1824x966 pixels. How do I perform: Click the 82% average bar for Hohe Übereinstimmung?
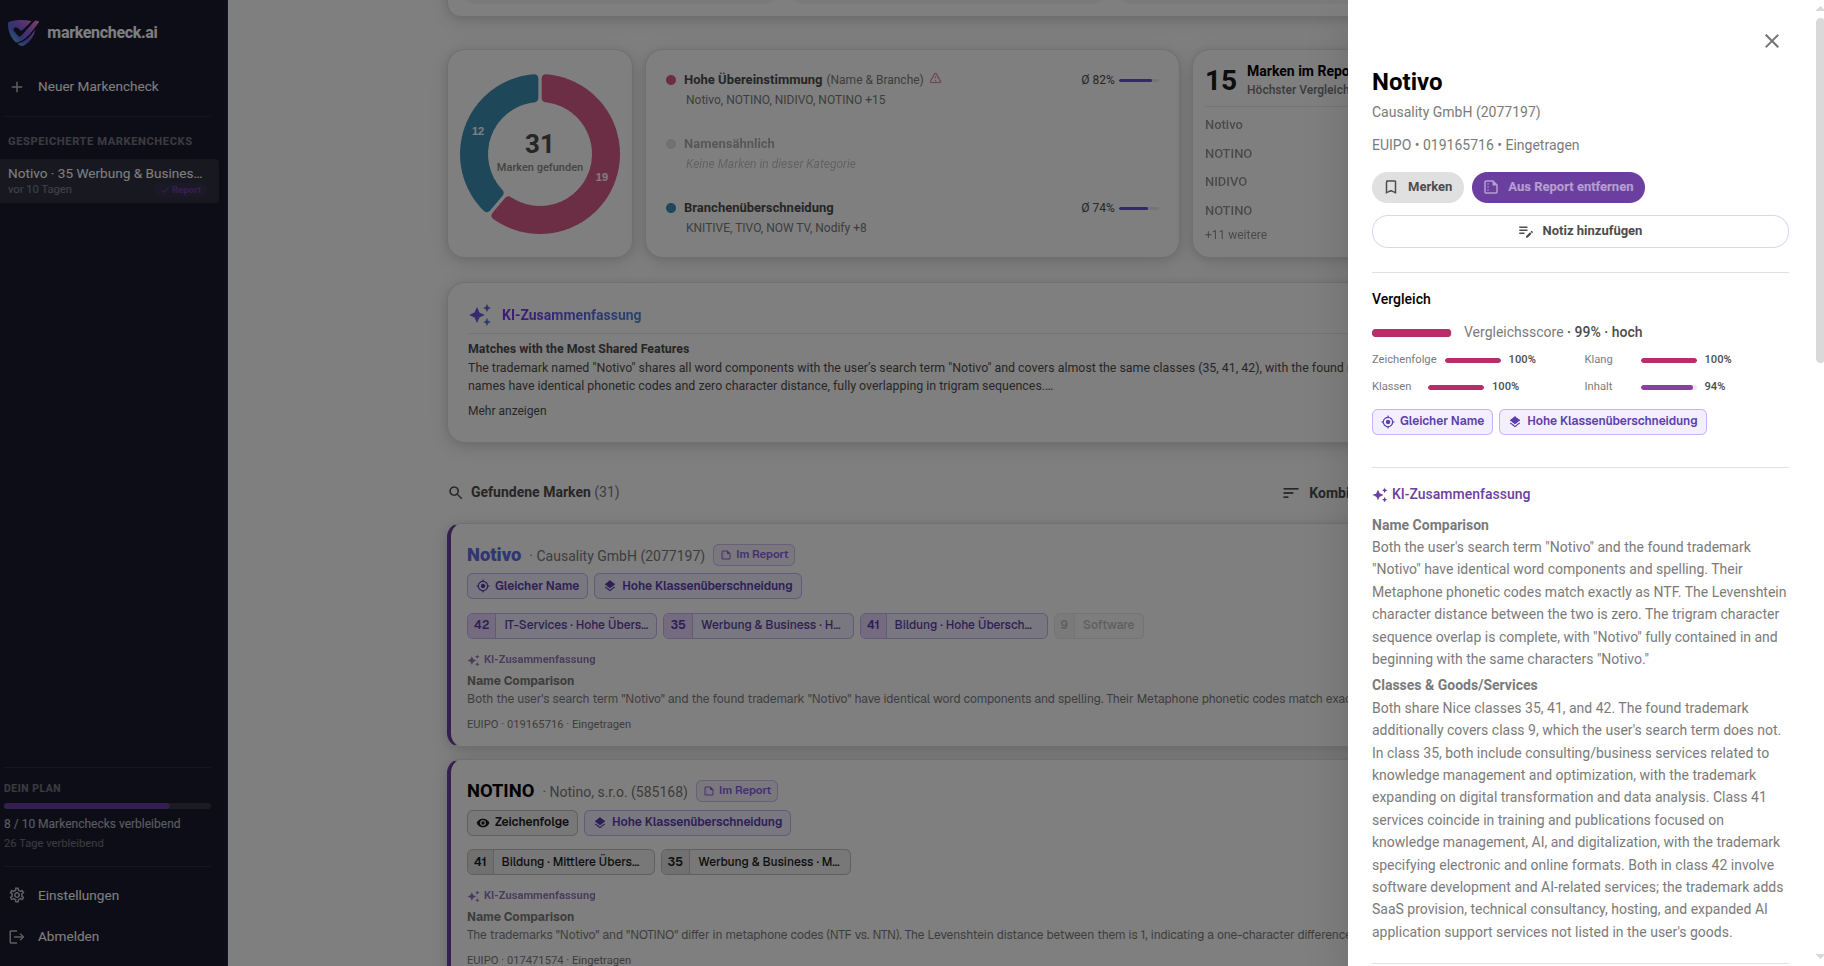tap(1138, 80)
